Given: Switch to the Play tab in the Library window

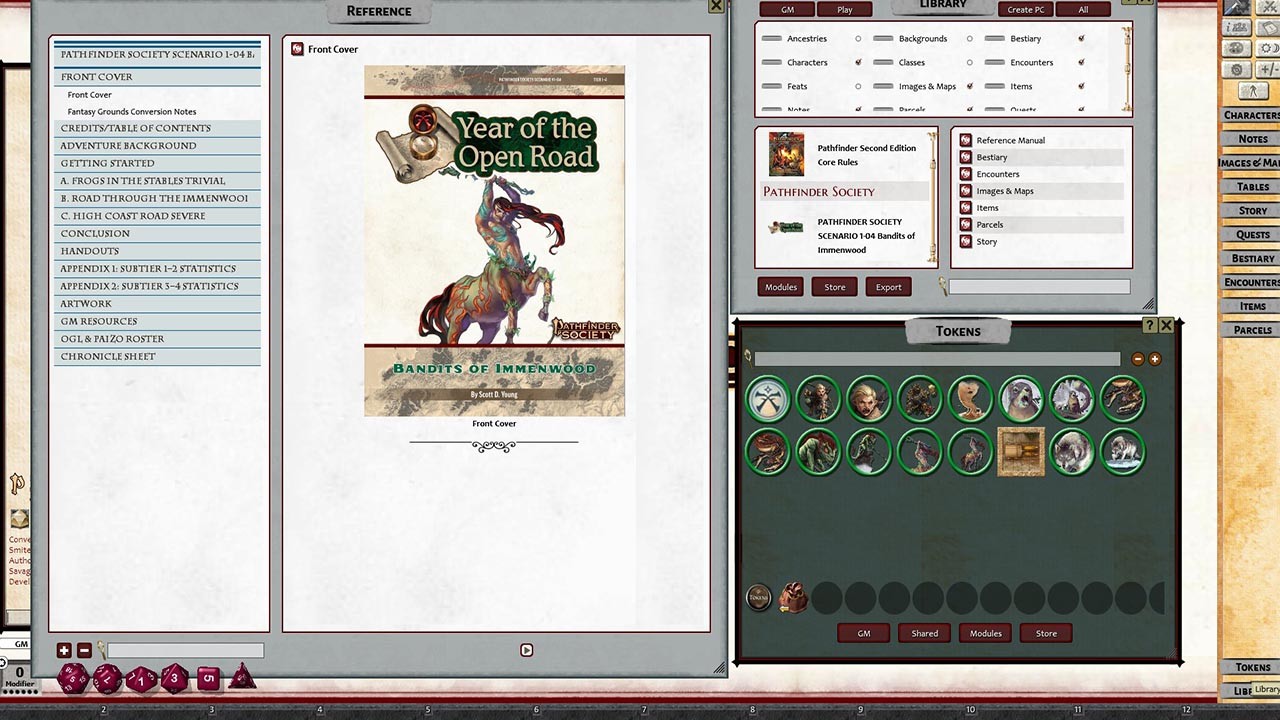Looking at the screenshot, I should tap(844, 9).
